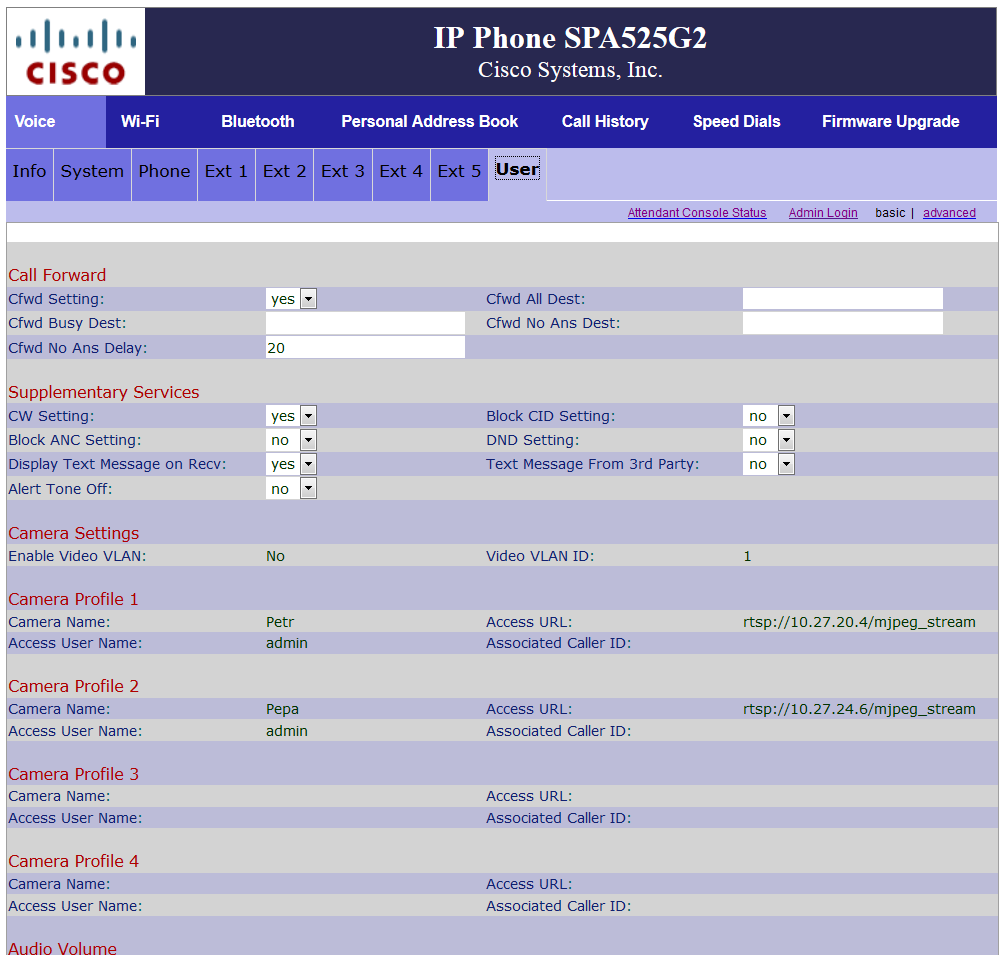Image resolution: width=1005 pixels, height=955 pixels.
Task: Open the Block ANC Setting dropdown
Action: click(291, 440)
